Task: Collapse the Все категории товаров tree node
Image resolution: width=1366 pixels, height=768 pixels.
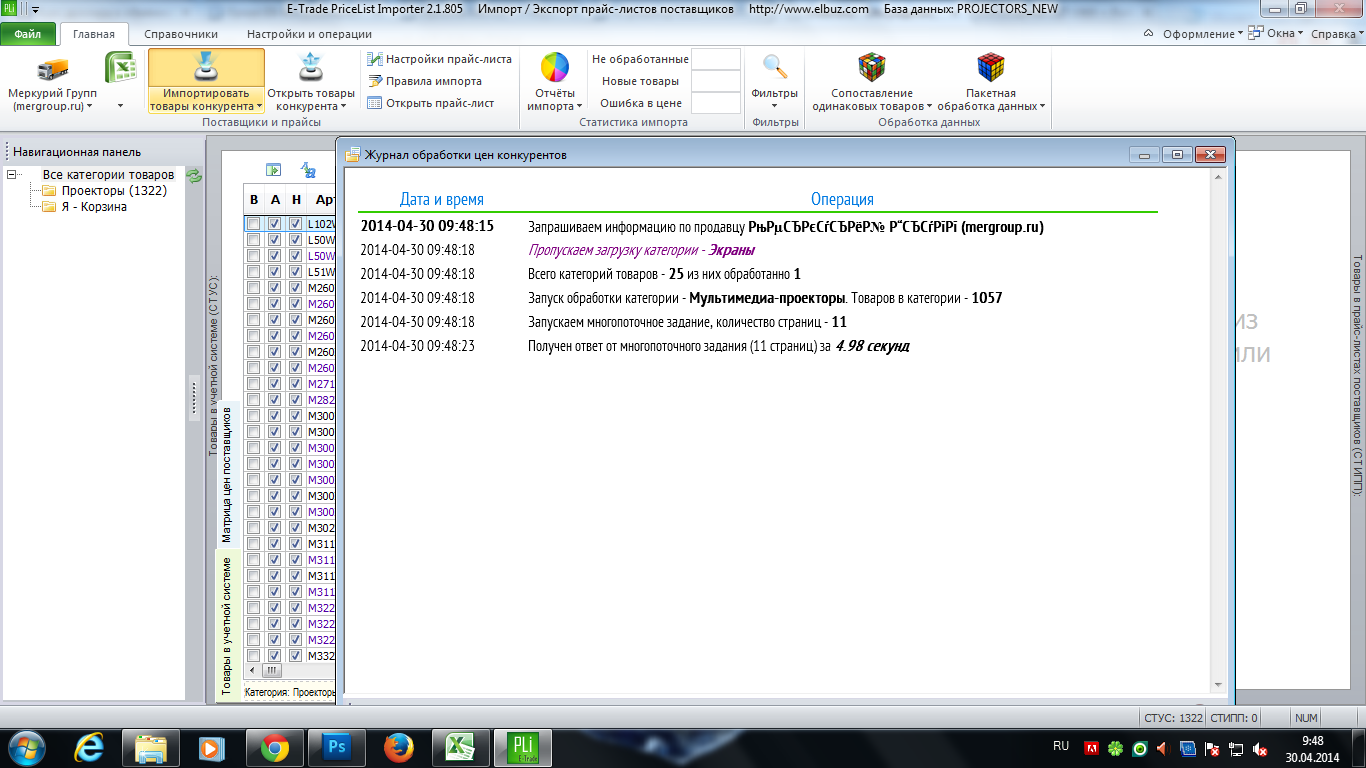Action: point(12,175)
